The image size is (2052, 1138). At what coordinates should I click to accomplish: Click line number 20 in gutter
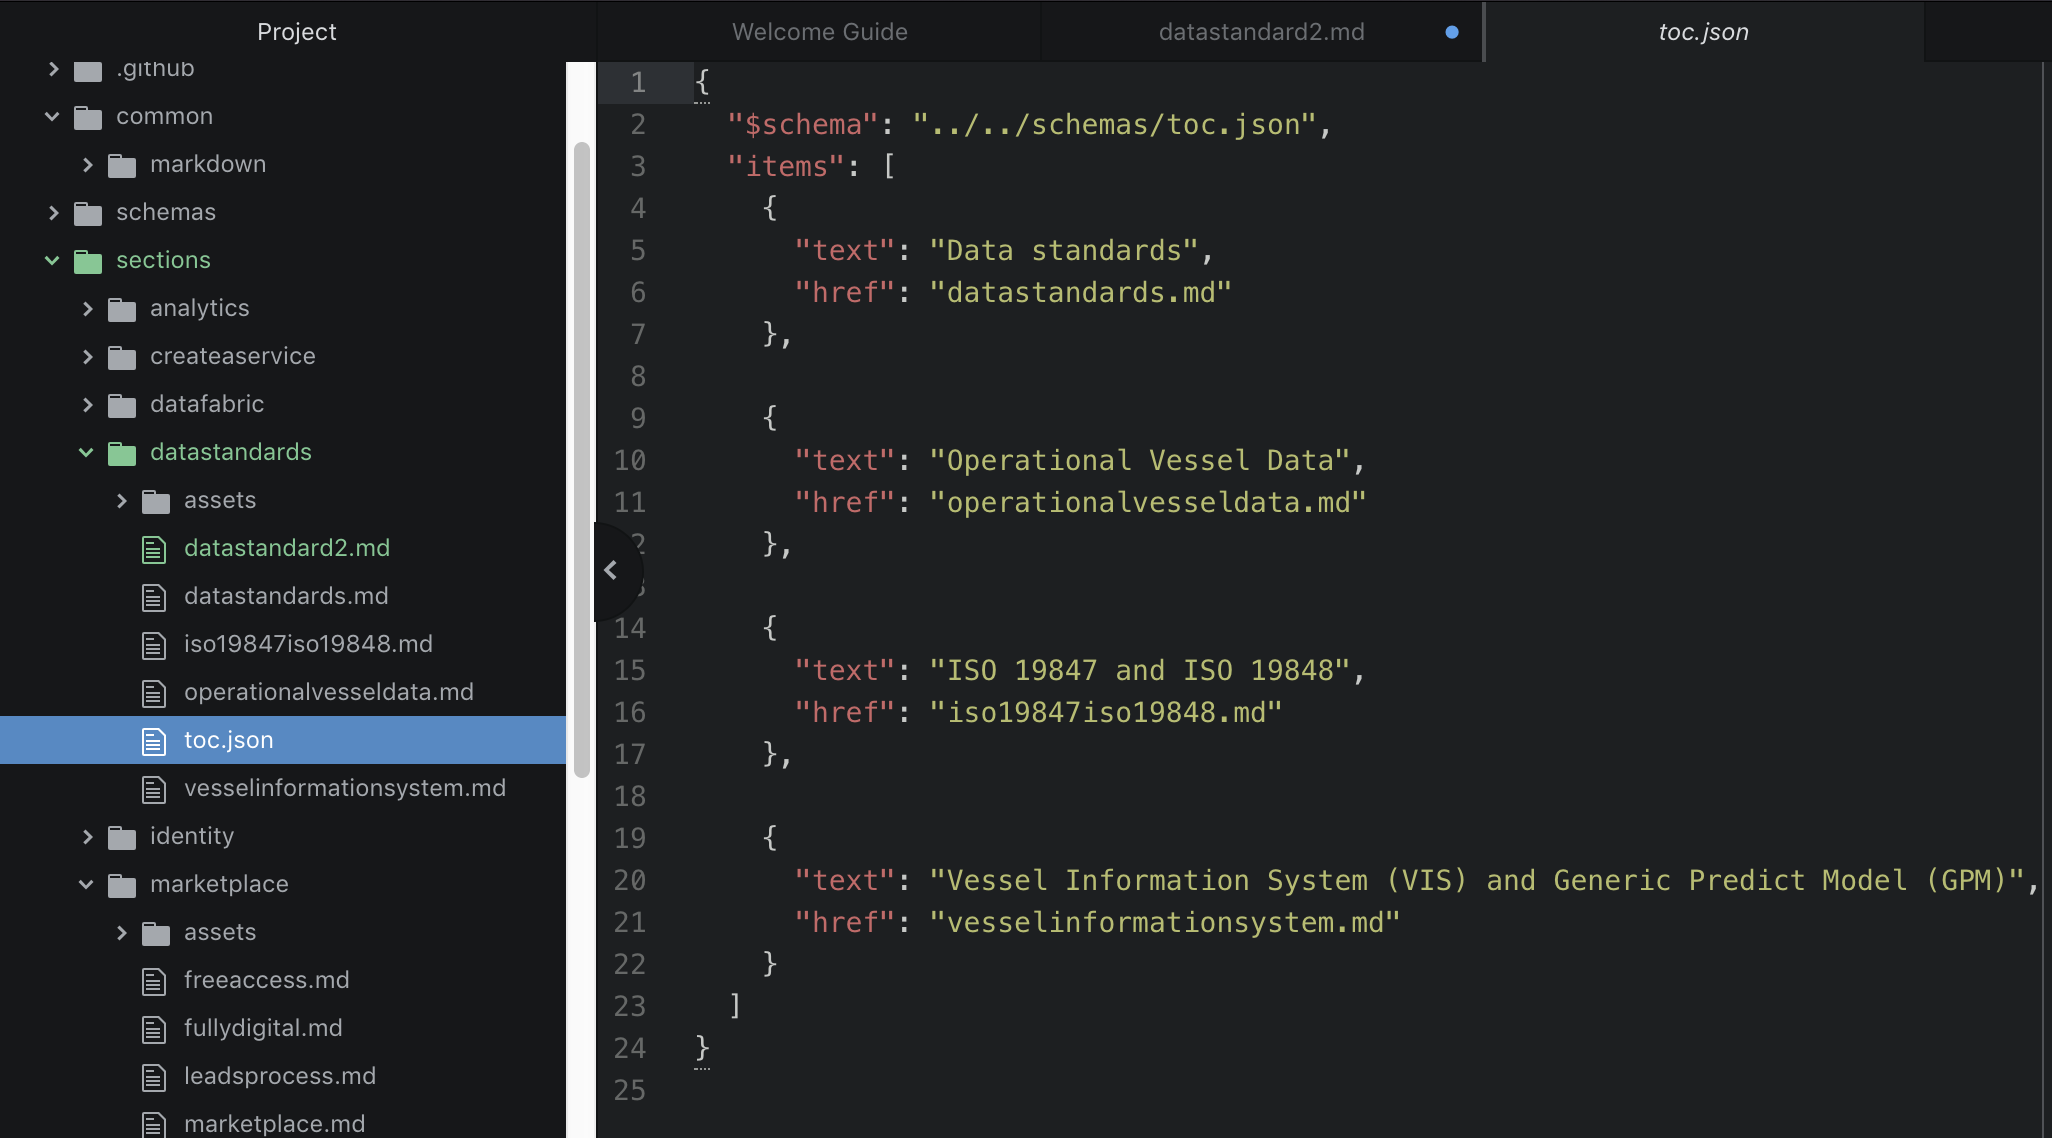tap(630, 880)
